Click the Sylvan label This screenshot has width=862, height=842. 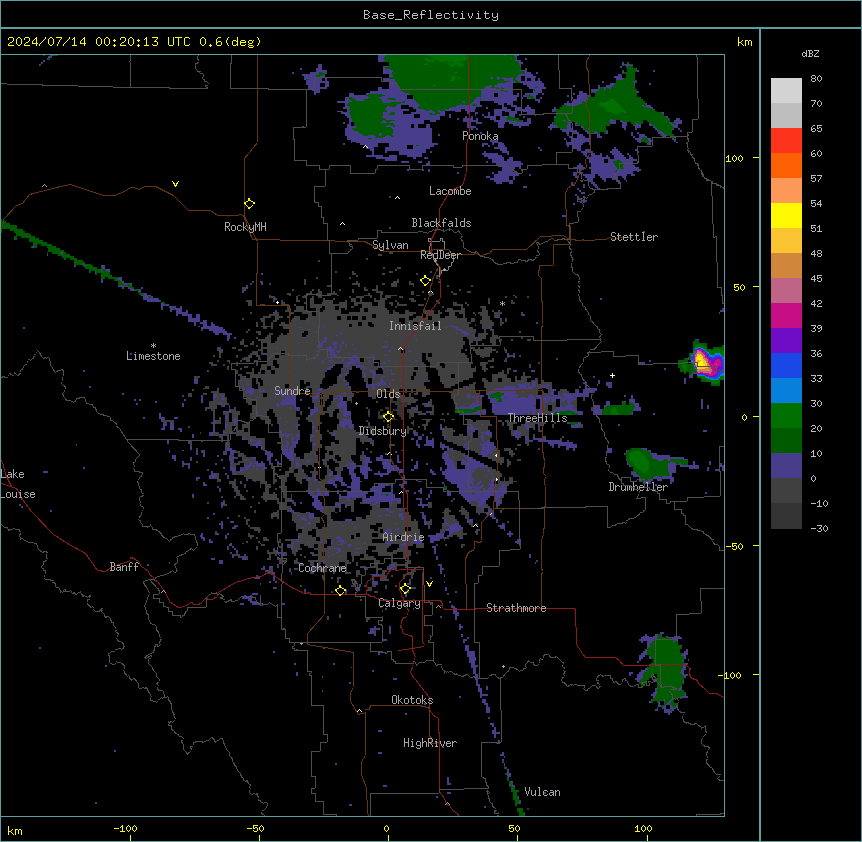pyautogui.click(x=390, y=245)
